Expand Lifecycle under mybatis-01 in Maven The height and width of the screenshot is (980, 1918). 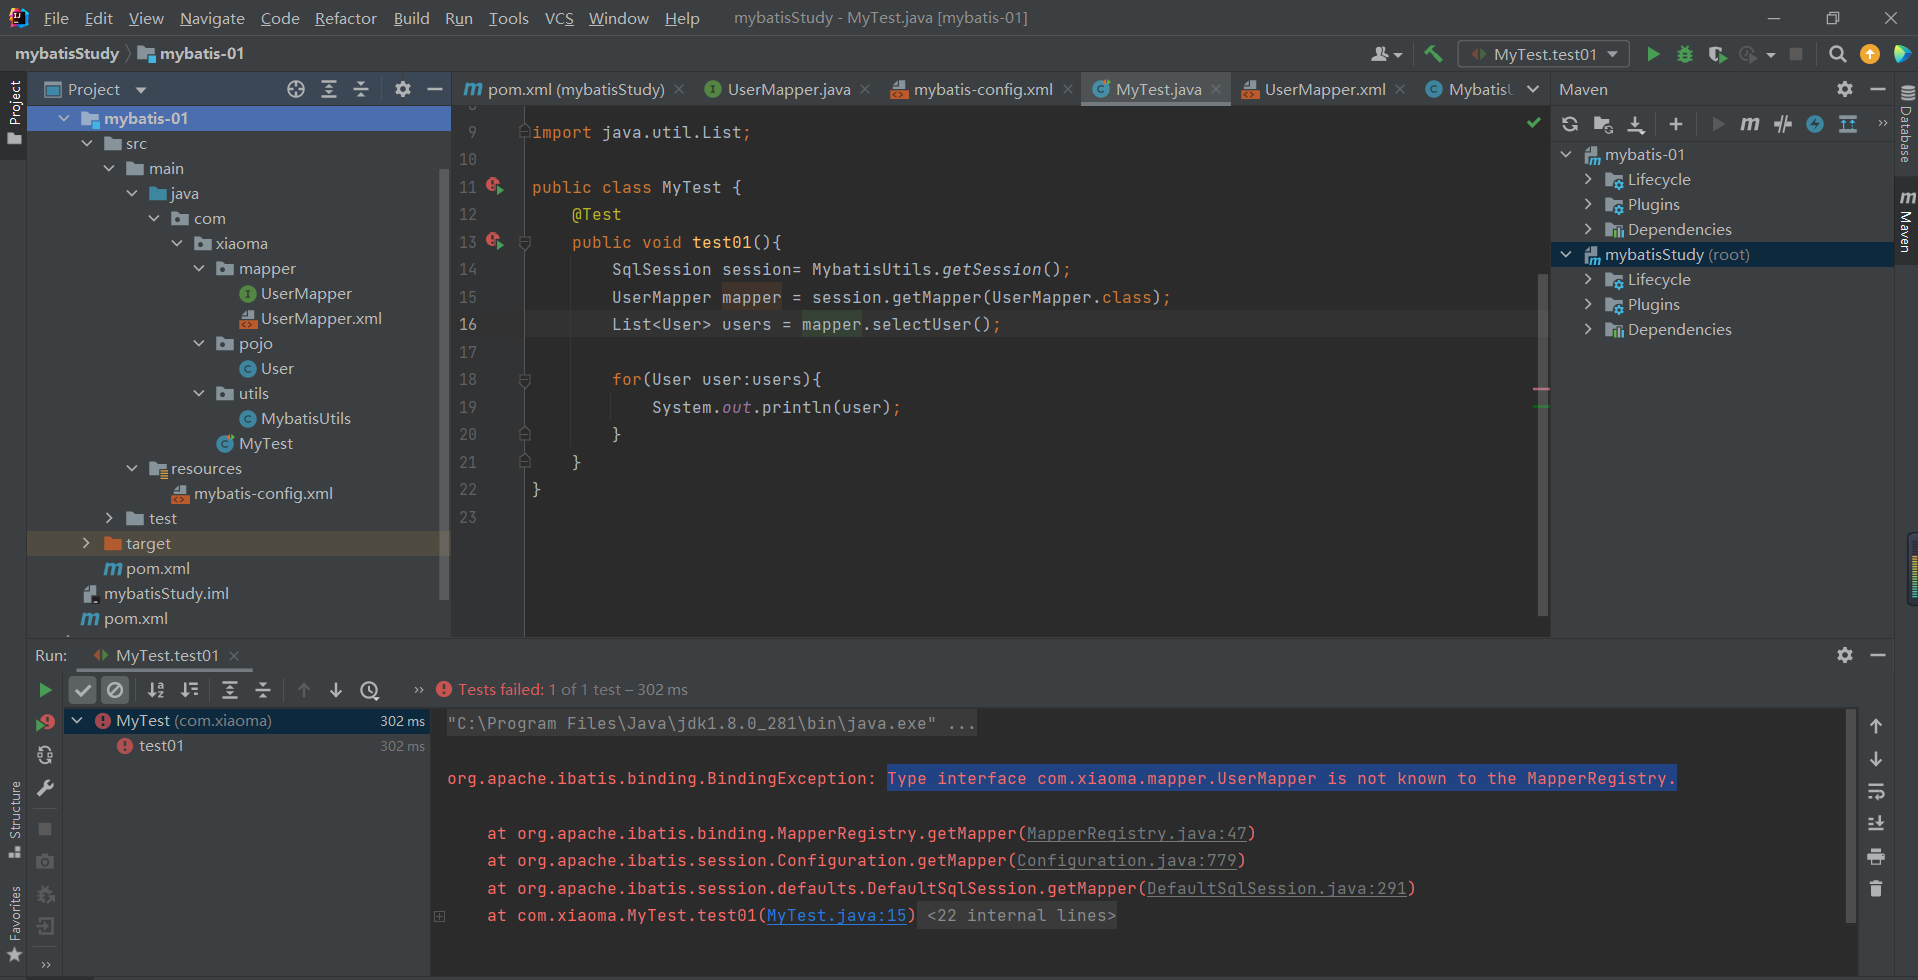point(1588,179)
